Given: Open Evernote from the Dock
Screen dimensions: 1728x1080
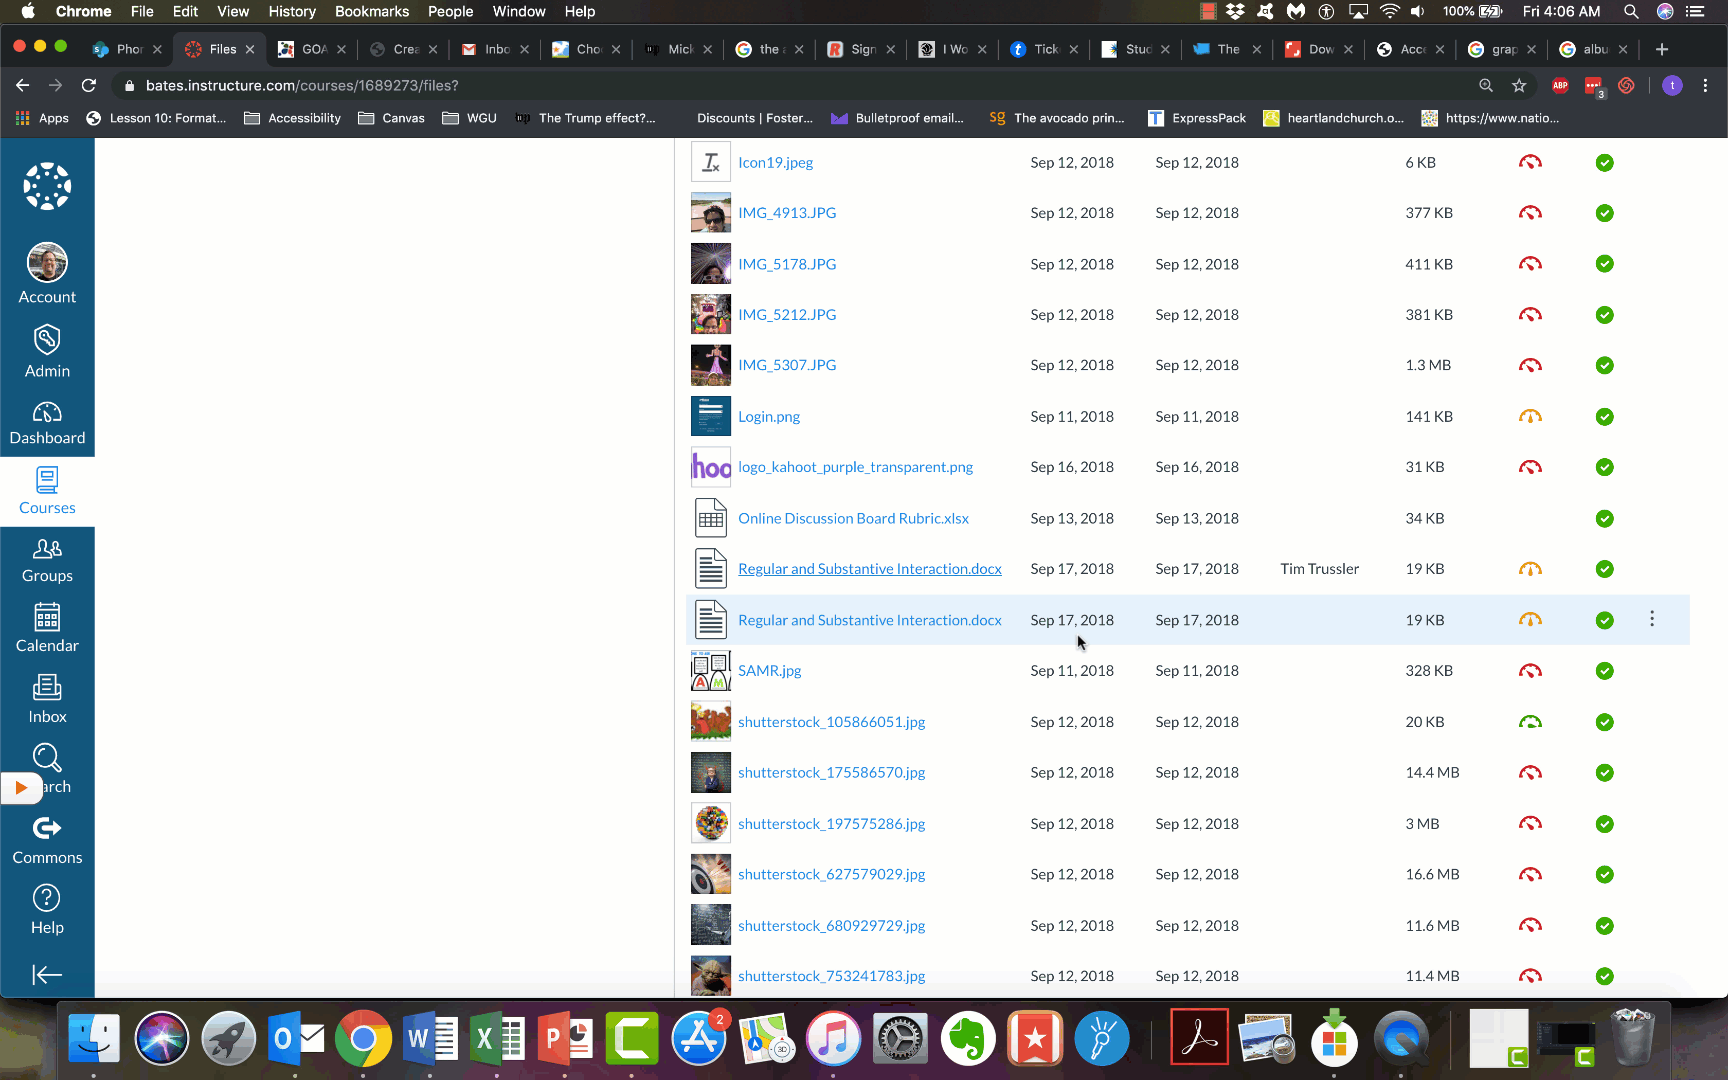Looking at the screenshot, I should (967, 1040).
